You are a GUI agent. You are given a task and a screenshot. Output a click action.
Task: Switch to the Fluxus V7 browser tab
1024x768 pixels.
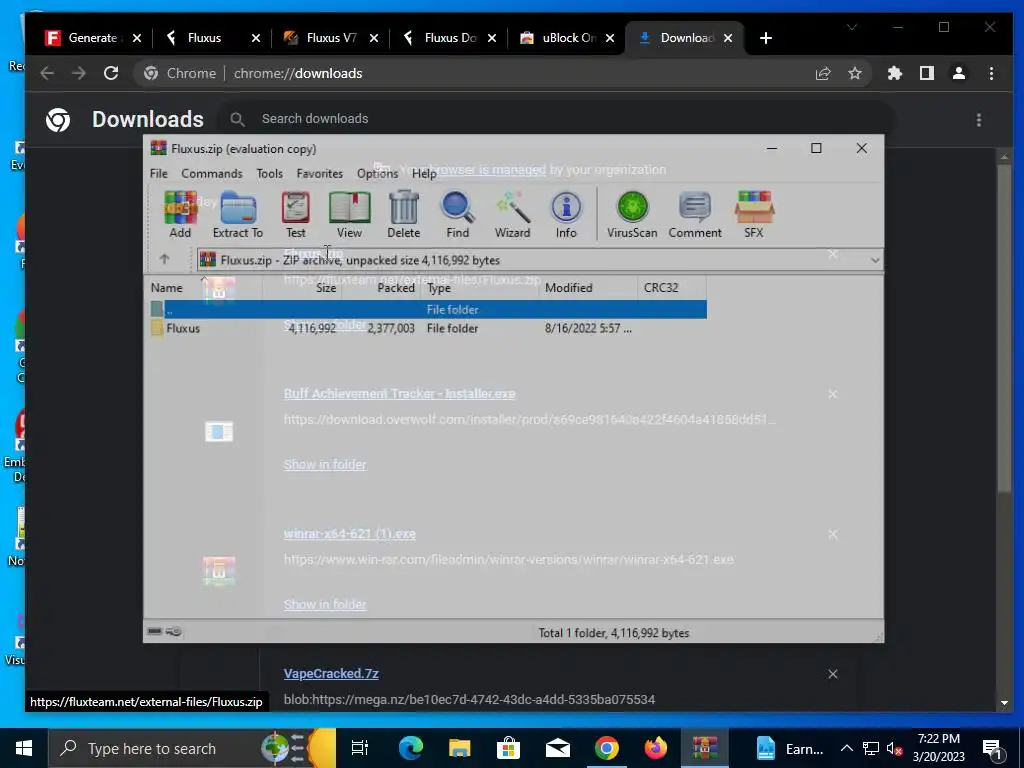pyautogui.click(x=330, y=38)
